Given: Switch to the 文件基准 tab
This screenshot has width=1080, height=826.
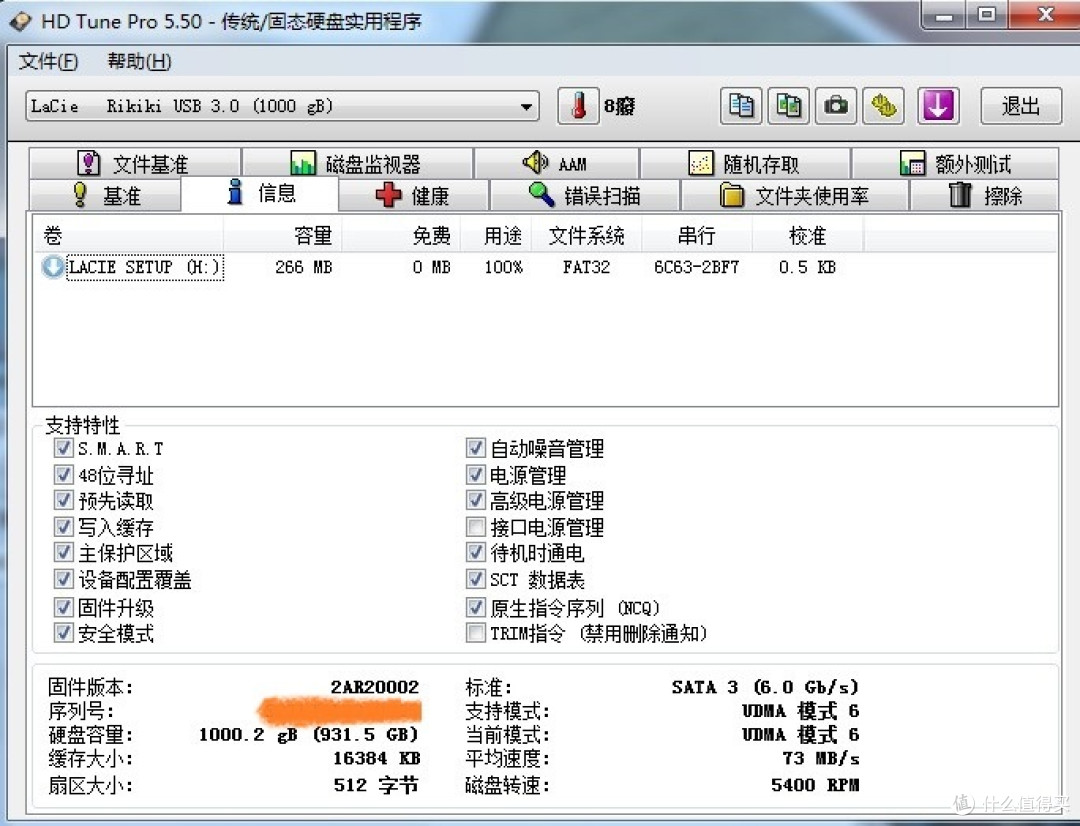Looking at the screenshot, I should [x=135, y=163].
